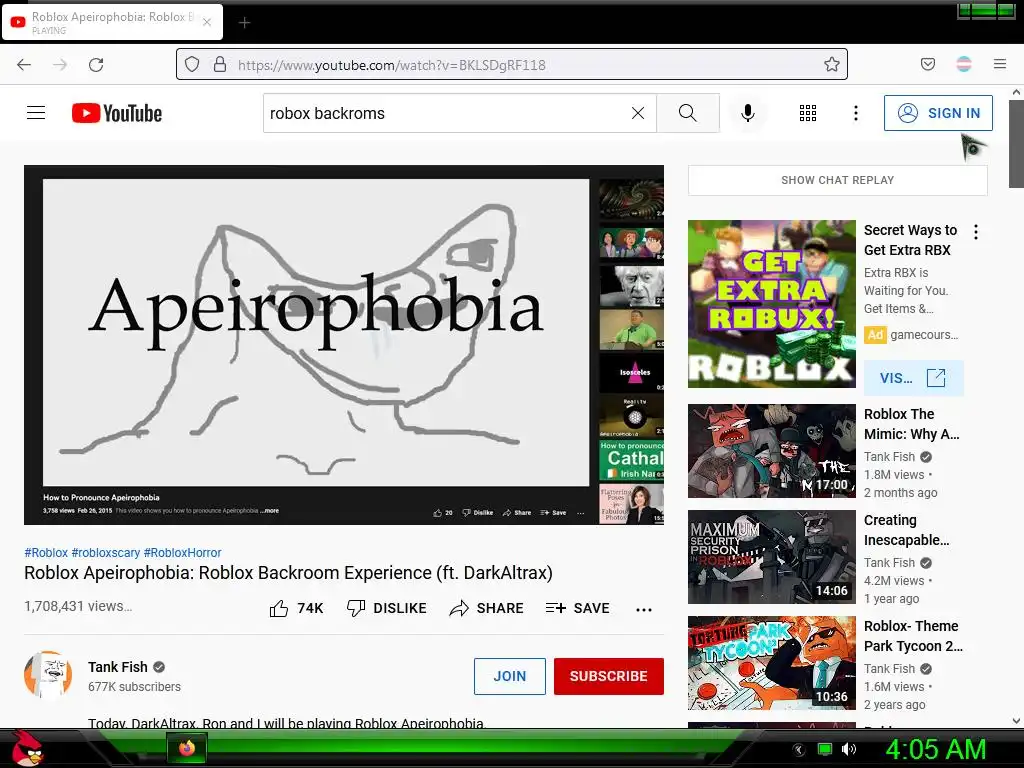Click the scrollbar up arrow

(x=1016, y=93)
